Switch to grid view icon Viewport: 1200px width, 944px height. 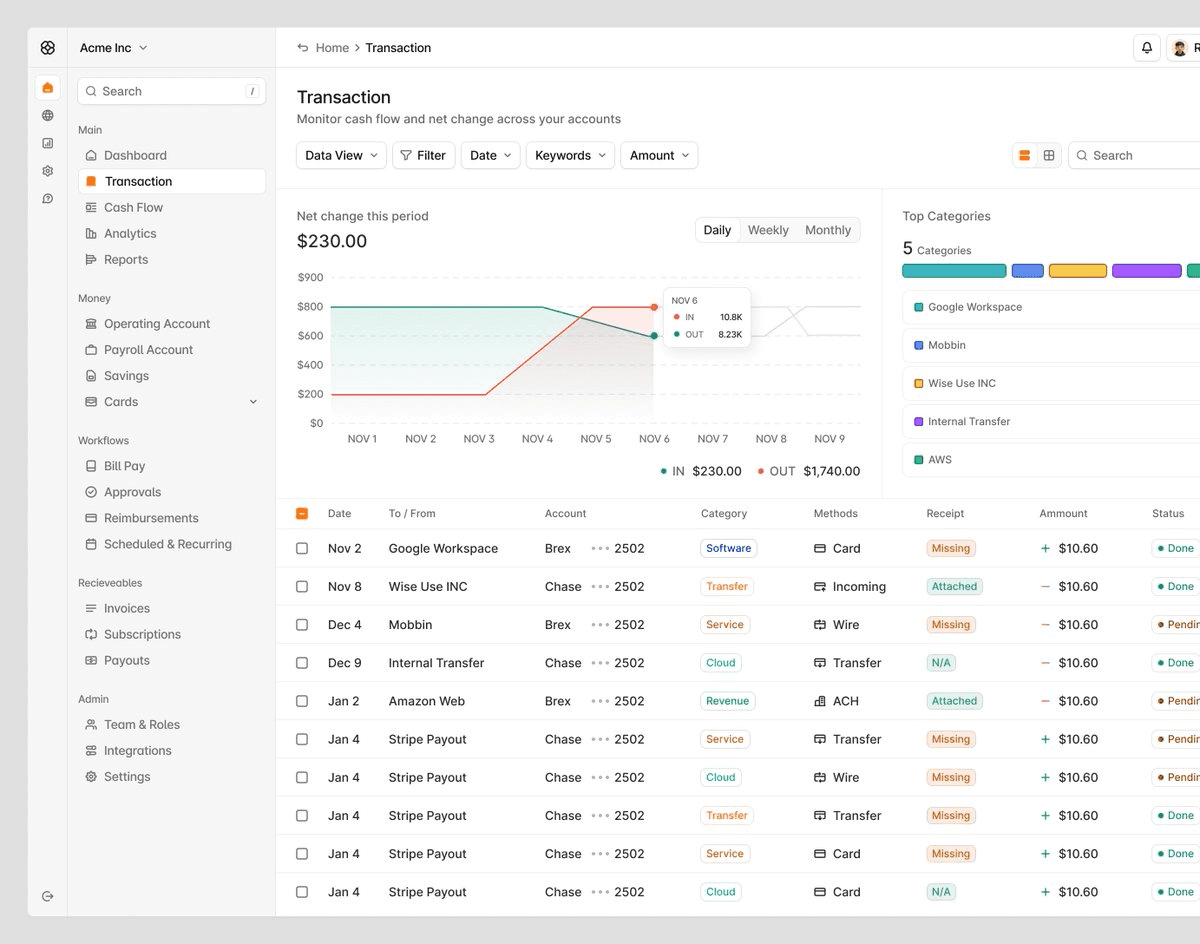point(1049,155)
